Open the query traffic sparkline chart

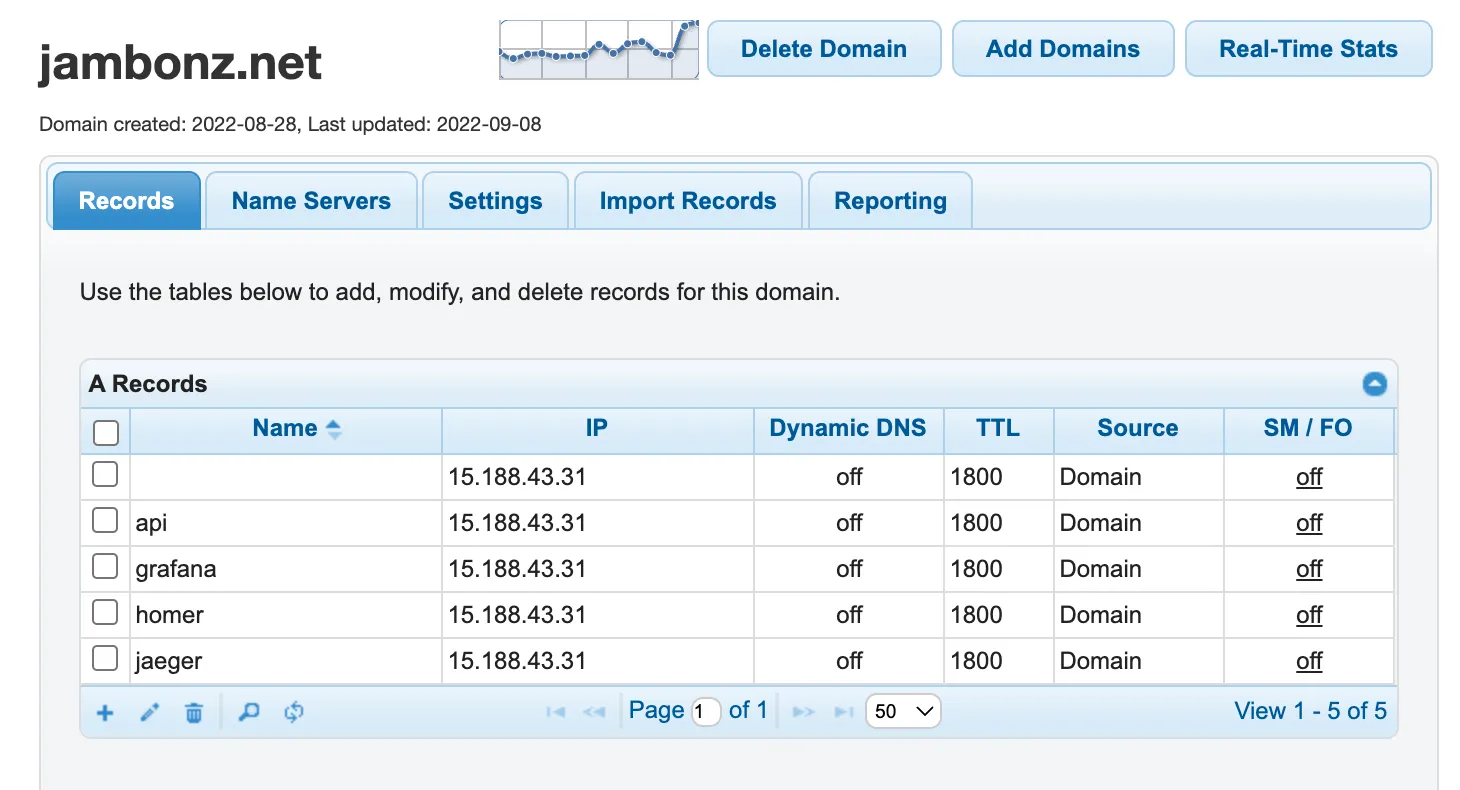coord(599,49)
